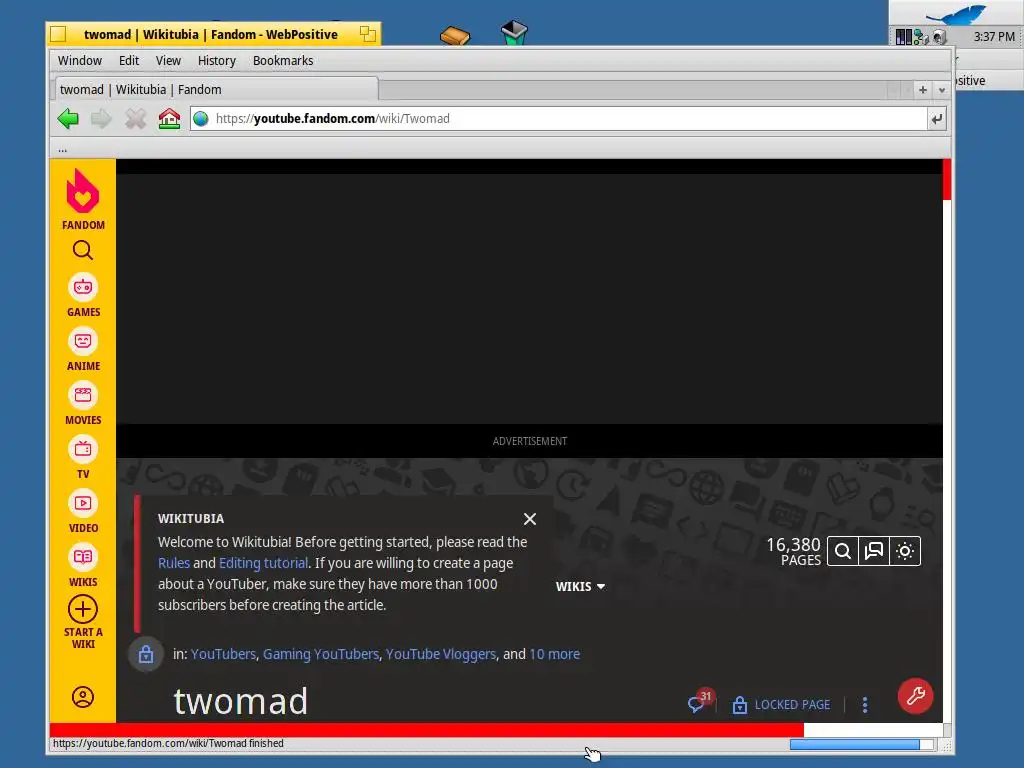Click the bookmark bar ellipsis

[62, 150]
